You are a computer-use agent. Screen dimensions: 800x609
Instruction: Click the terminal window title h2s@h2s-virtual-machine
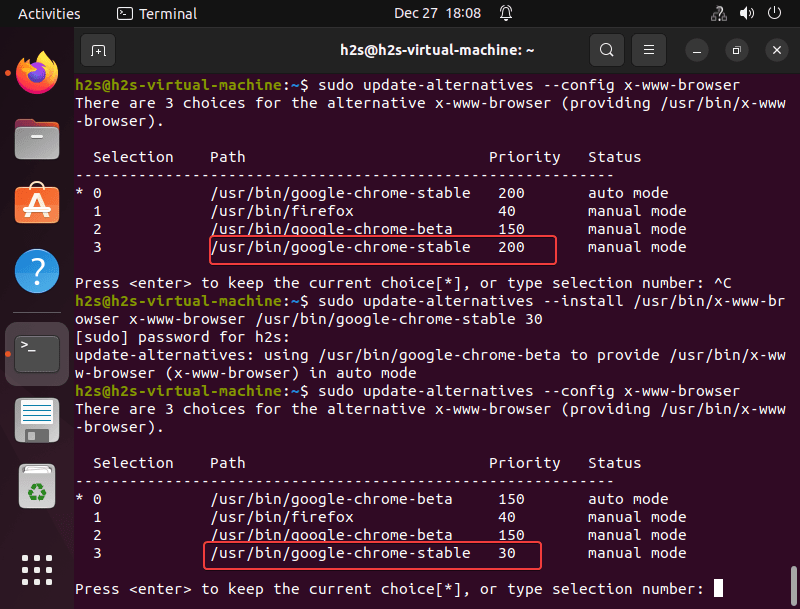437,50
